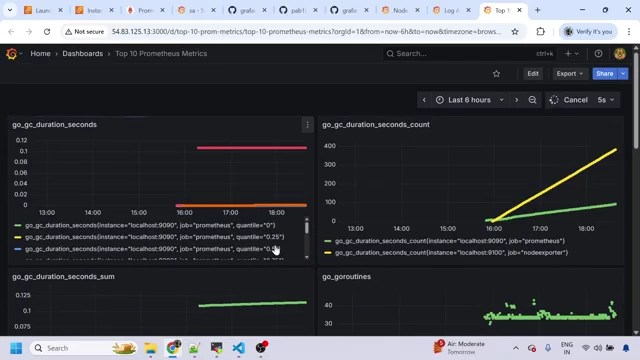Expand the plus add-new menu

pyautogui.click(x=571, y=53)
